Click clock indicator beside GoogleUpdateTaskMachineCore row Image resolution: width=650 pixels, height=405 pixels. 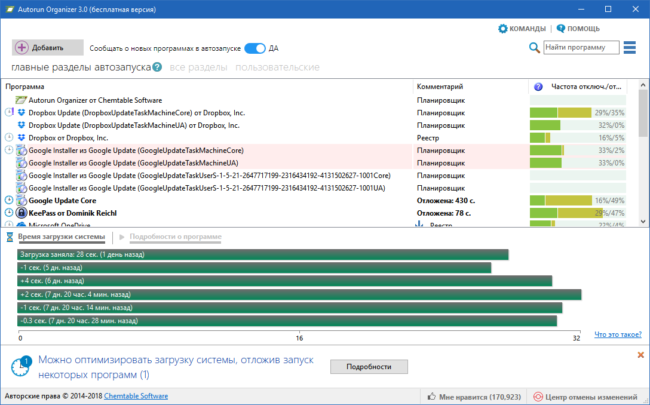click(9, 150)
